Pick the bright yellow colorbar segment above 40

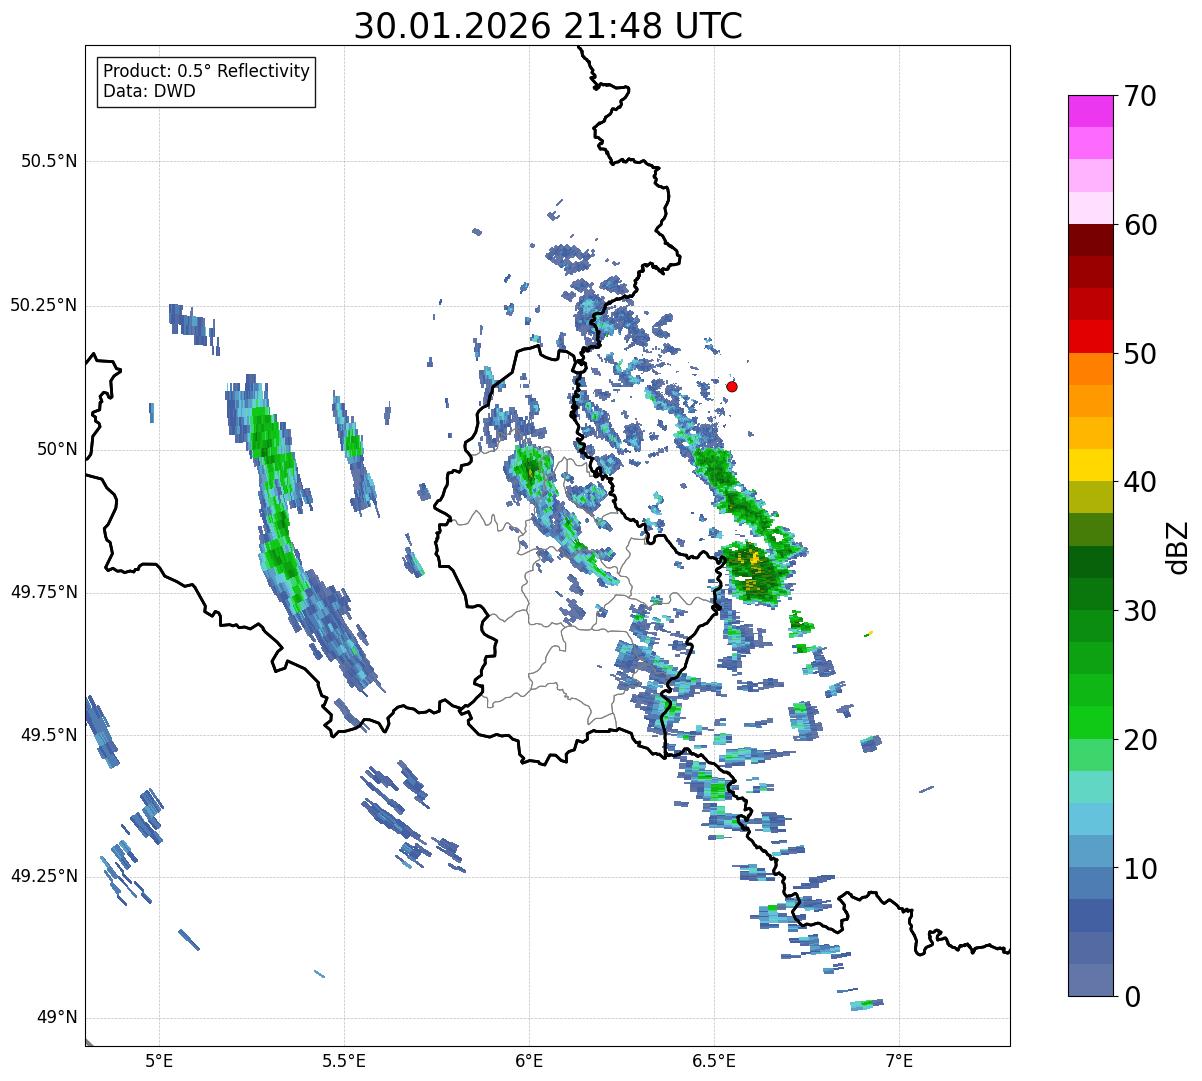point(1090,465)
